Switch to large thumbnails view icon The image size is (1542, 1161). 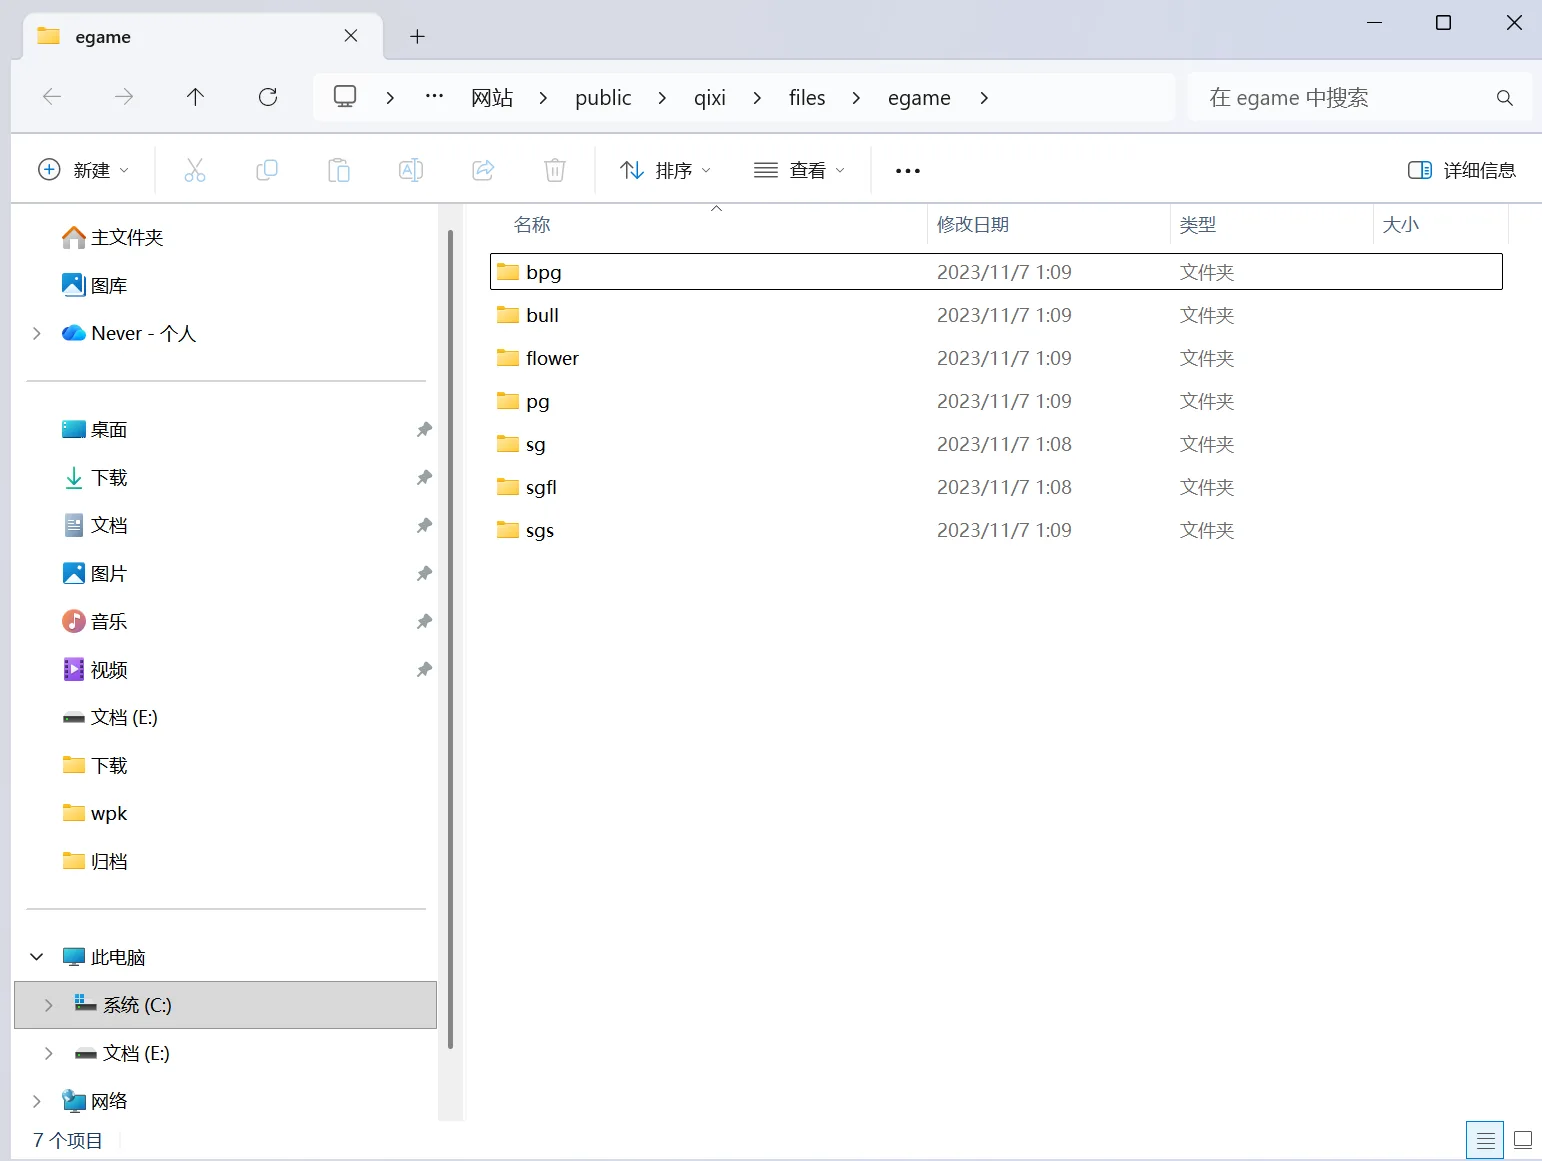(x=1523, y=1140)
